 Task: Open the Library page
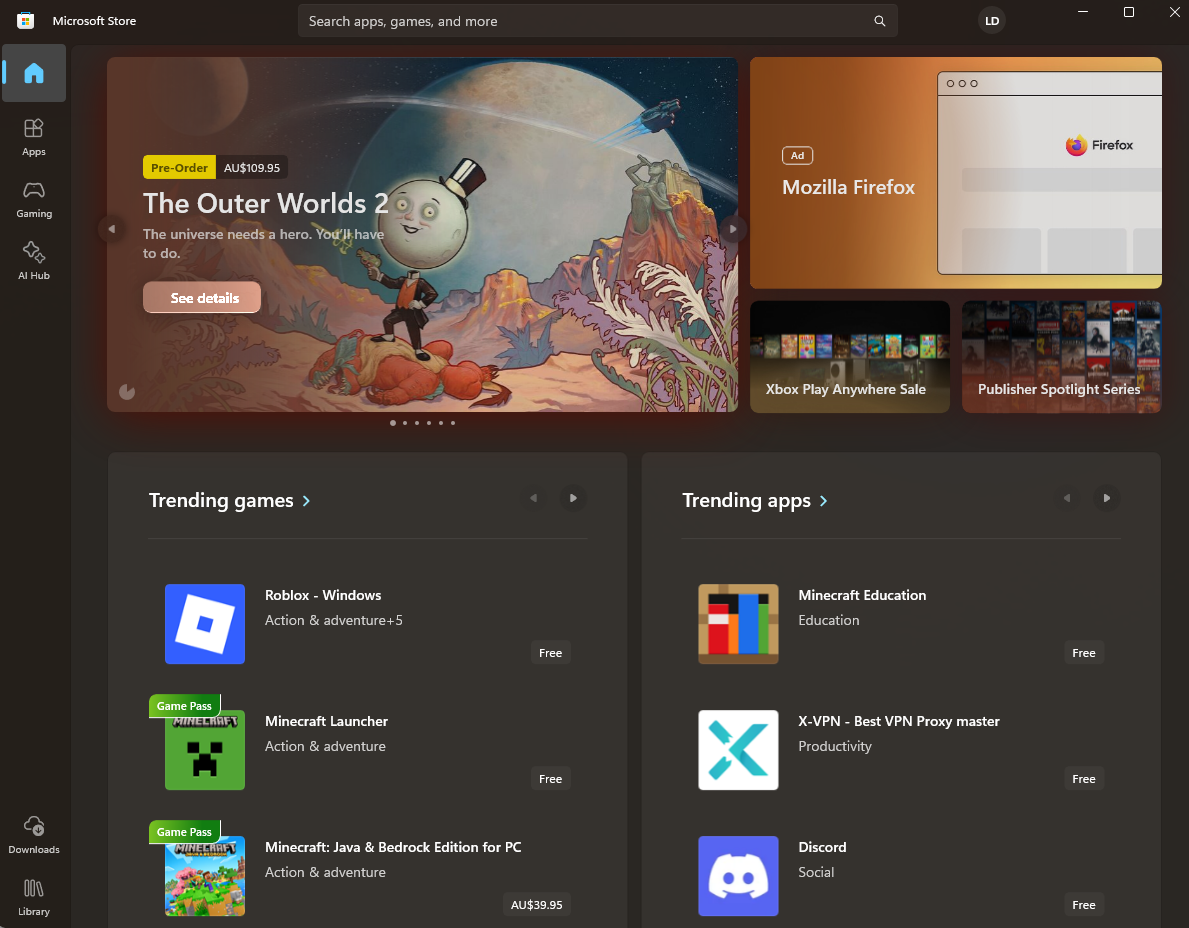click(x=34, y=896)
